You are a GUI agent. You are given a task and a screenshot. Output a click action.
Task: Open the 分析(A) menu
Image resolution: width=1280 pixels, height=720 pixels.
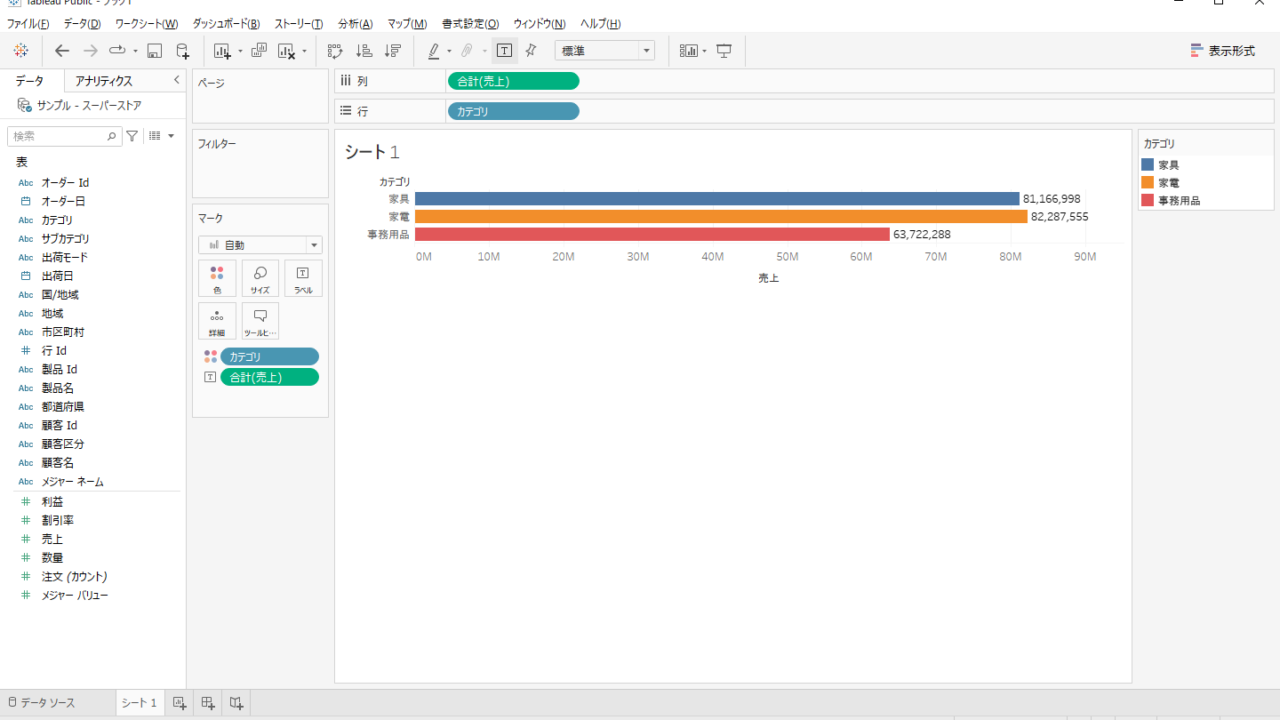pos(355,23)
